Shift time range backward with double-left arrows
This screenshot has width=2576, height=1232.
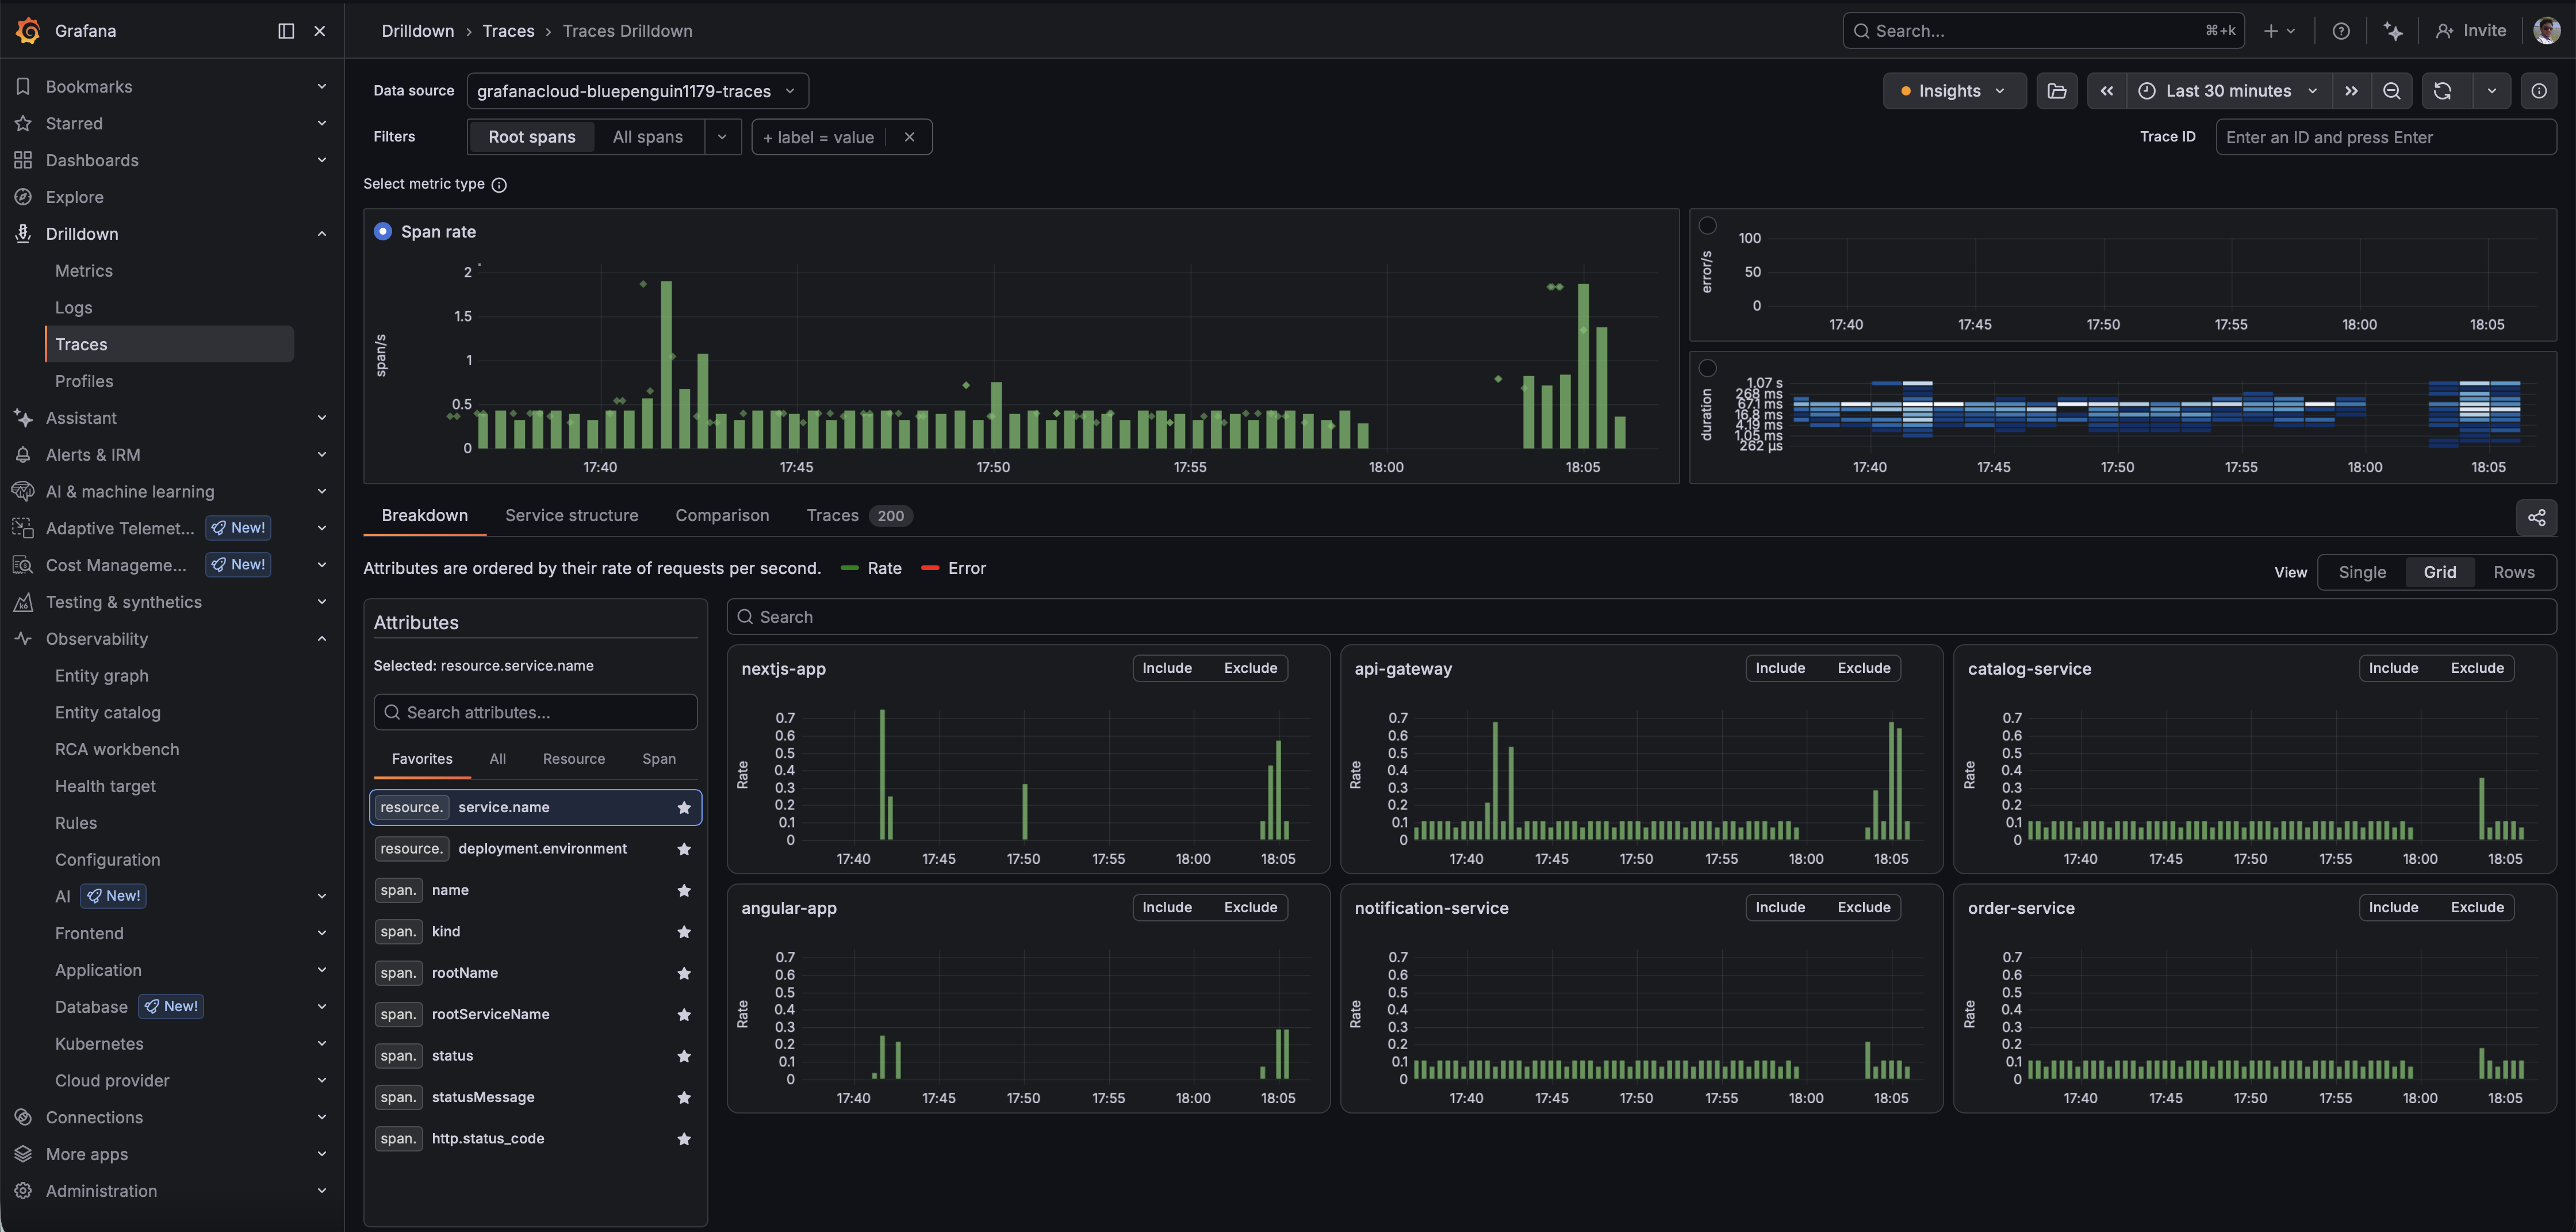(2107, 91)
